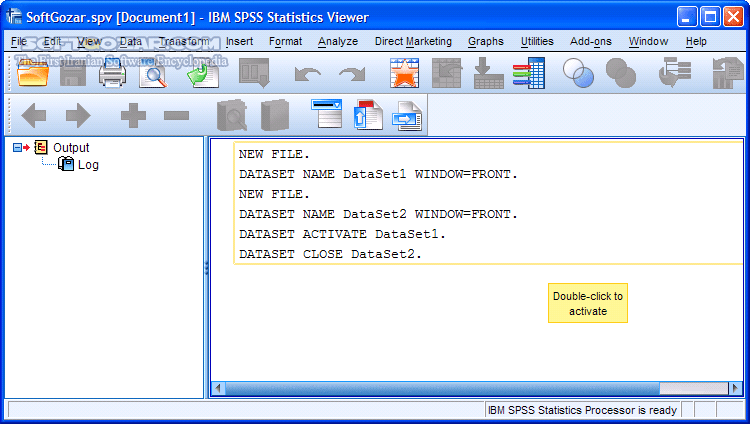Open Print Preview magnifier icon
This screenshot has height=424, width=750.
click(x=154, y=74)
